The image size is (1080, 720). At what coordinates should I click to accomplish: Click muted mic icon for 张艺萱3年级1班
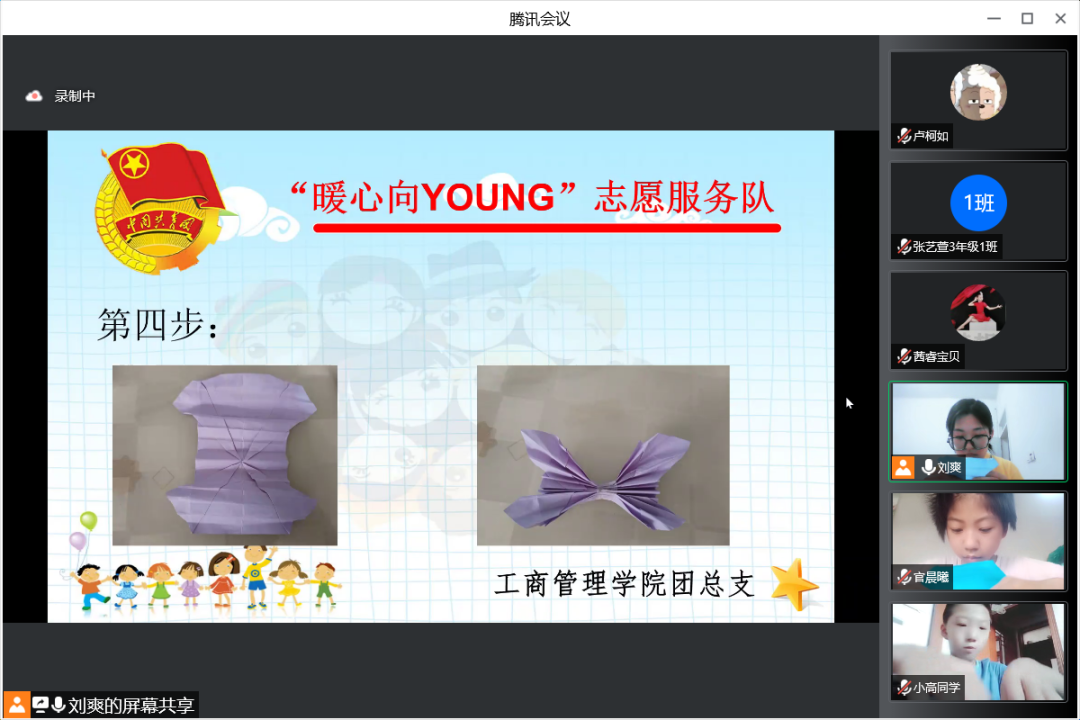[x=904, y=246]
